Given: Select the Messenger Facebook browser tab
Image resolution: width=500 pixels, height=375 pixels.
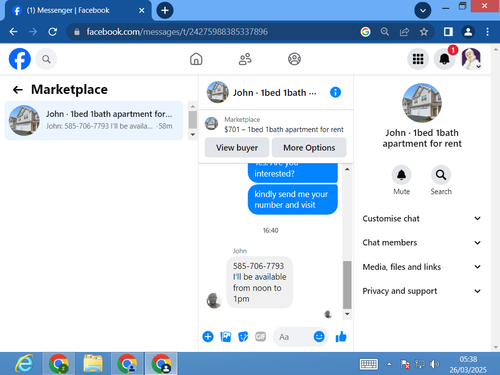Looking at the screenshot, I should click(78, 10).
